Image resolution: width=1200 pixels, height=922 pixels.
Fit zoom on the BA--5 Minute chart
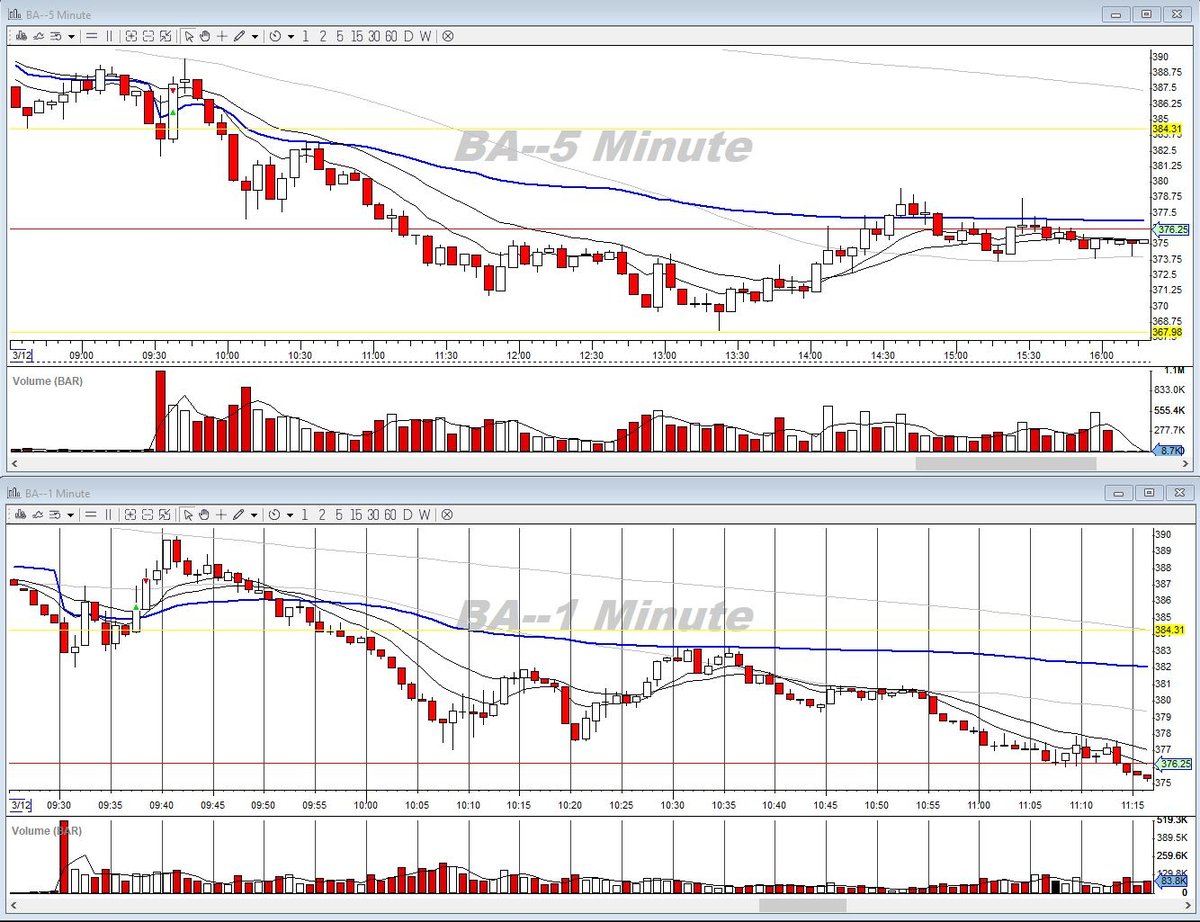[165, 36]
